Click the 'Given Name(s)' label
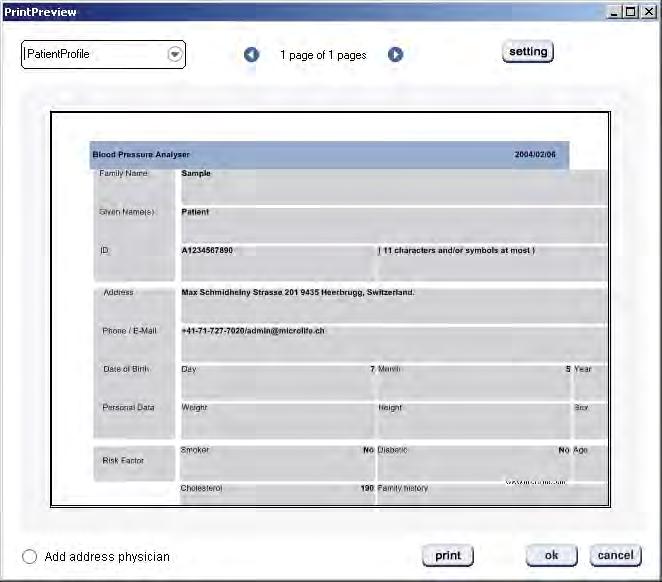This screenshot has width=662, height=582. coord(127,212)
